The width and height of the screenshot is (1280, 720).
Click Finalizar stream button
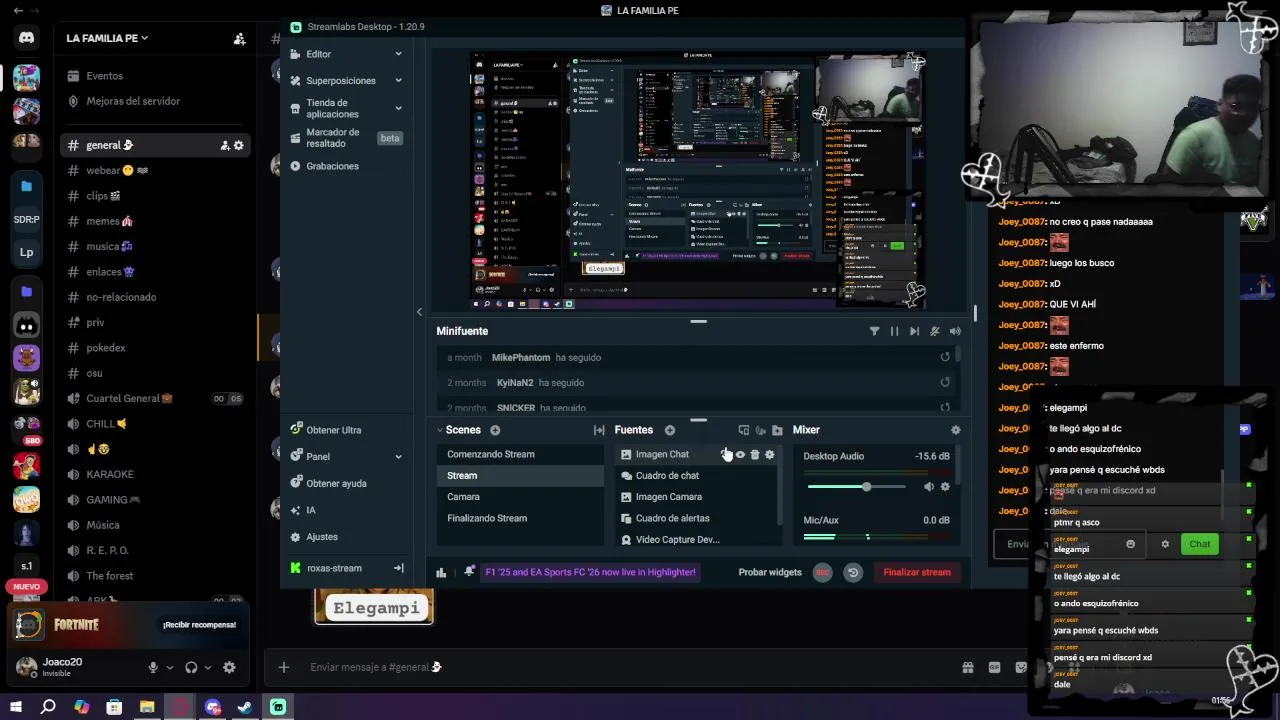[x=917, y=572]
